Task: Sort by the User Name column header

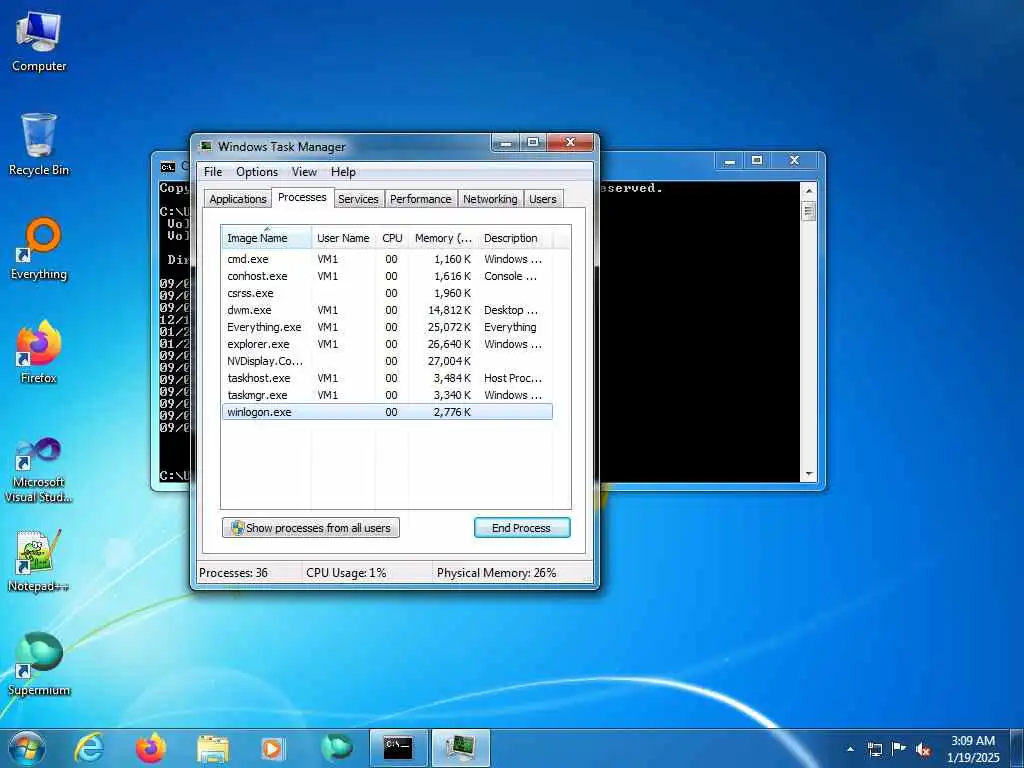Action: coord(344,238)
